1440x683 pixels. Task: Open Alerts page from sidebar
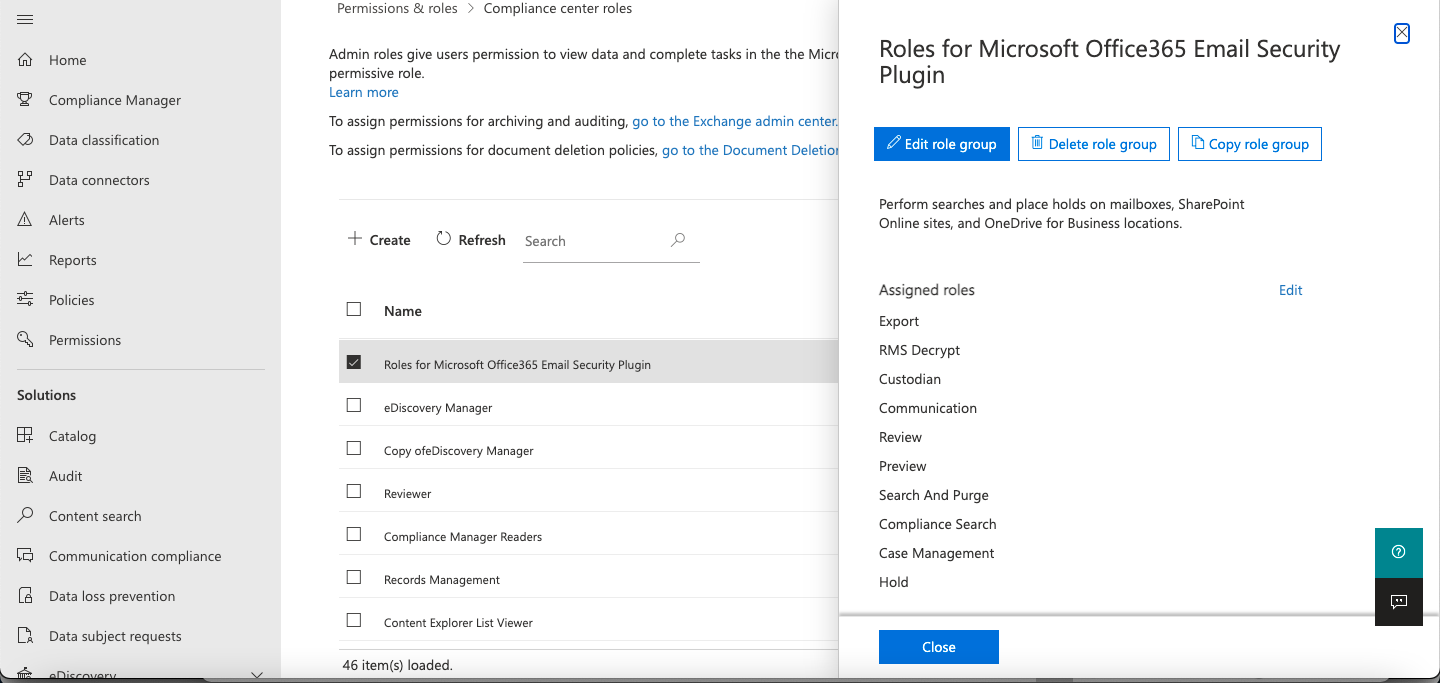coord(67,220)
